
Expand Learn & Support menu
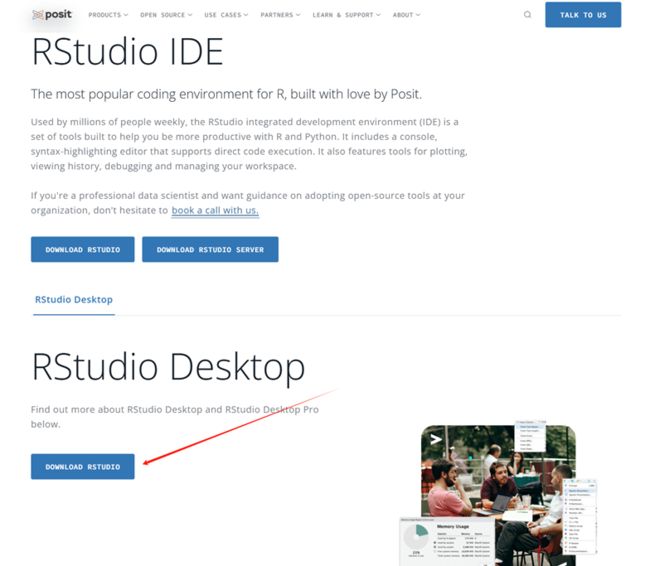tap(347, 15)
